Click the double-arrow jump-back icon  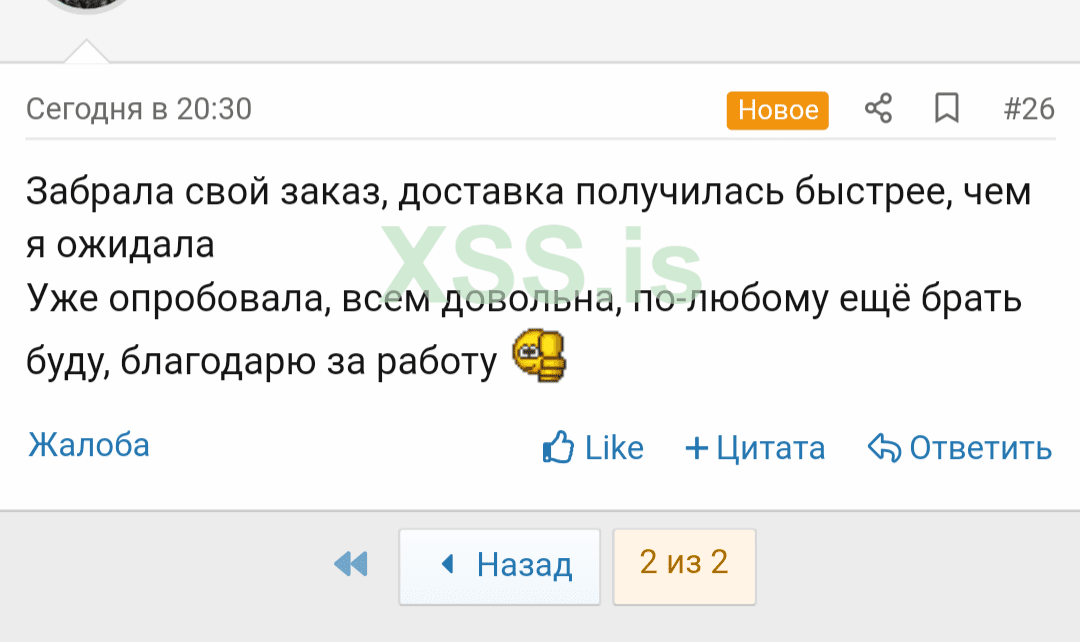[351, 565]
